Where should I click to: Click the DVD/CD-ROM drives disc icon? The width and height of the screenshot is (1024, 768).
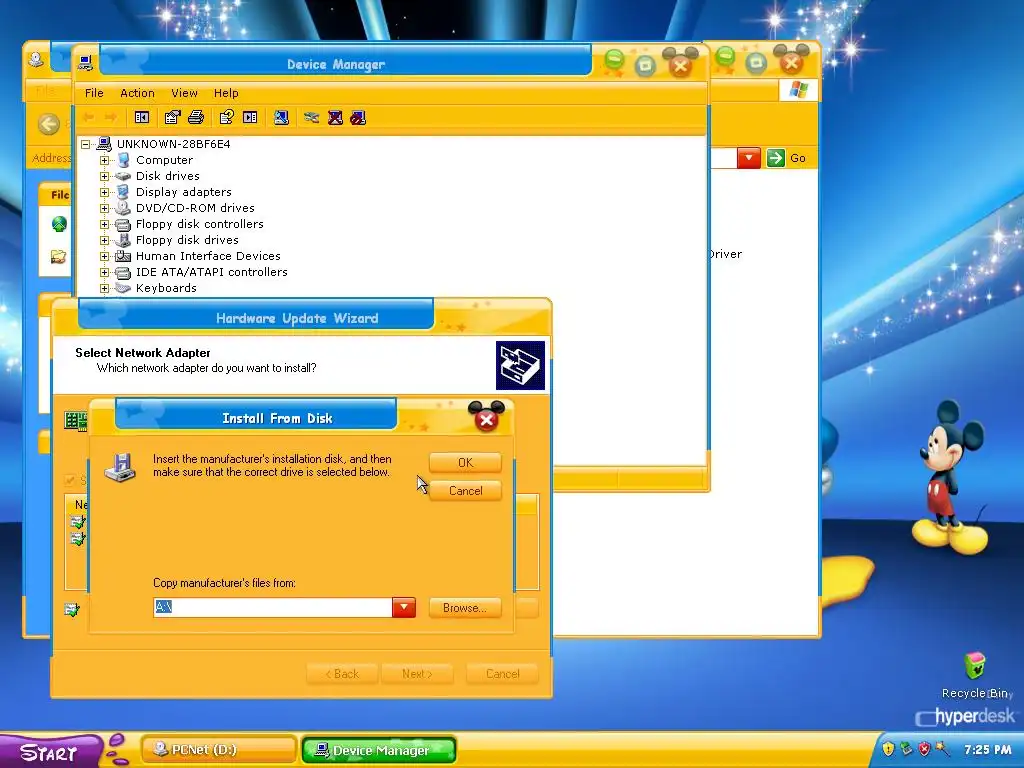click(123, 208)
